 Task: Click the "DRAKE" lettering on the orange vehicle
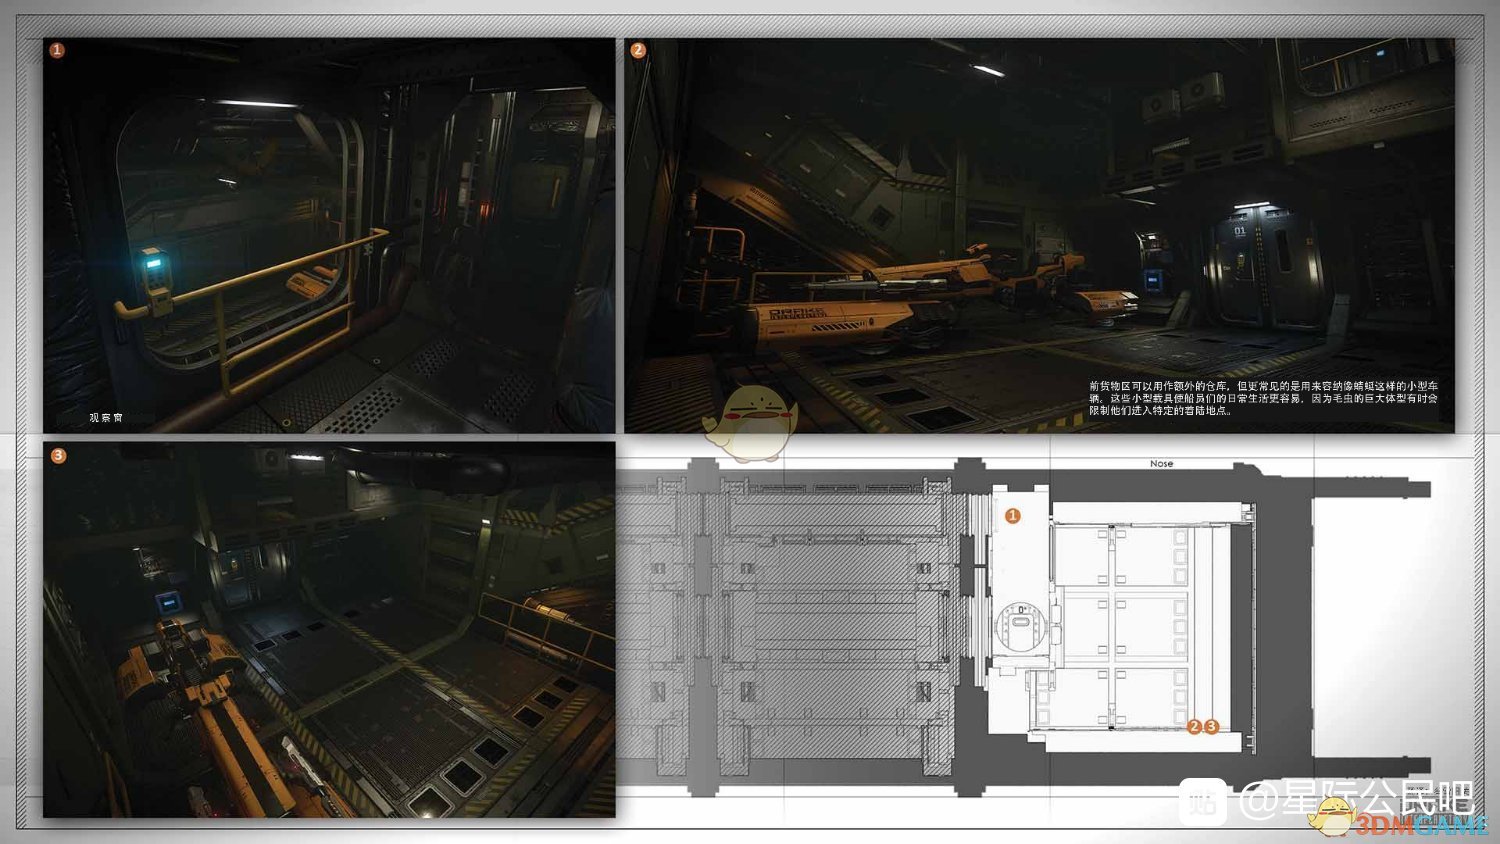tap(797, 313)
